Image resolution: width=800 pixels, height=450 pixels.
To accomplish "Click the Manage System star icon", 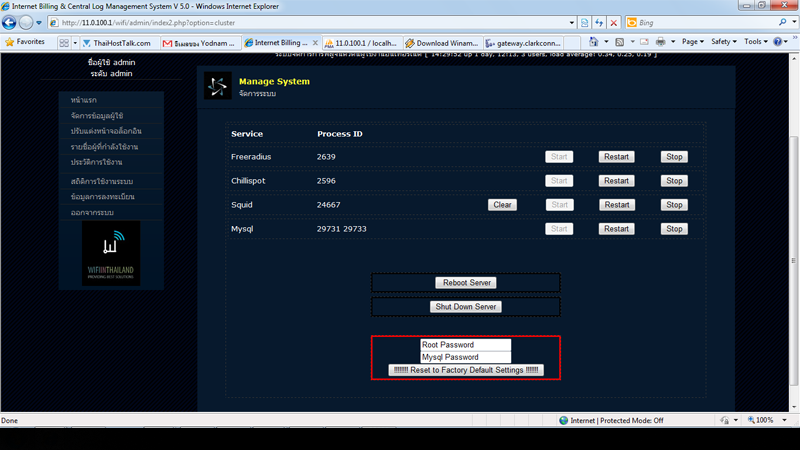I will click(x=217, y=86).
